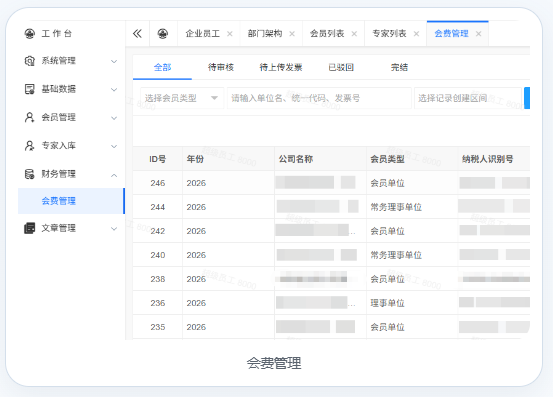Click the blue search button

(x=527, y=98)
